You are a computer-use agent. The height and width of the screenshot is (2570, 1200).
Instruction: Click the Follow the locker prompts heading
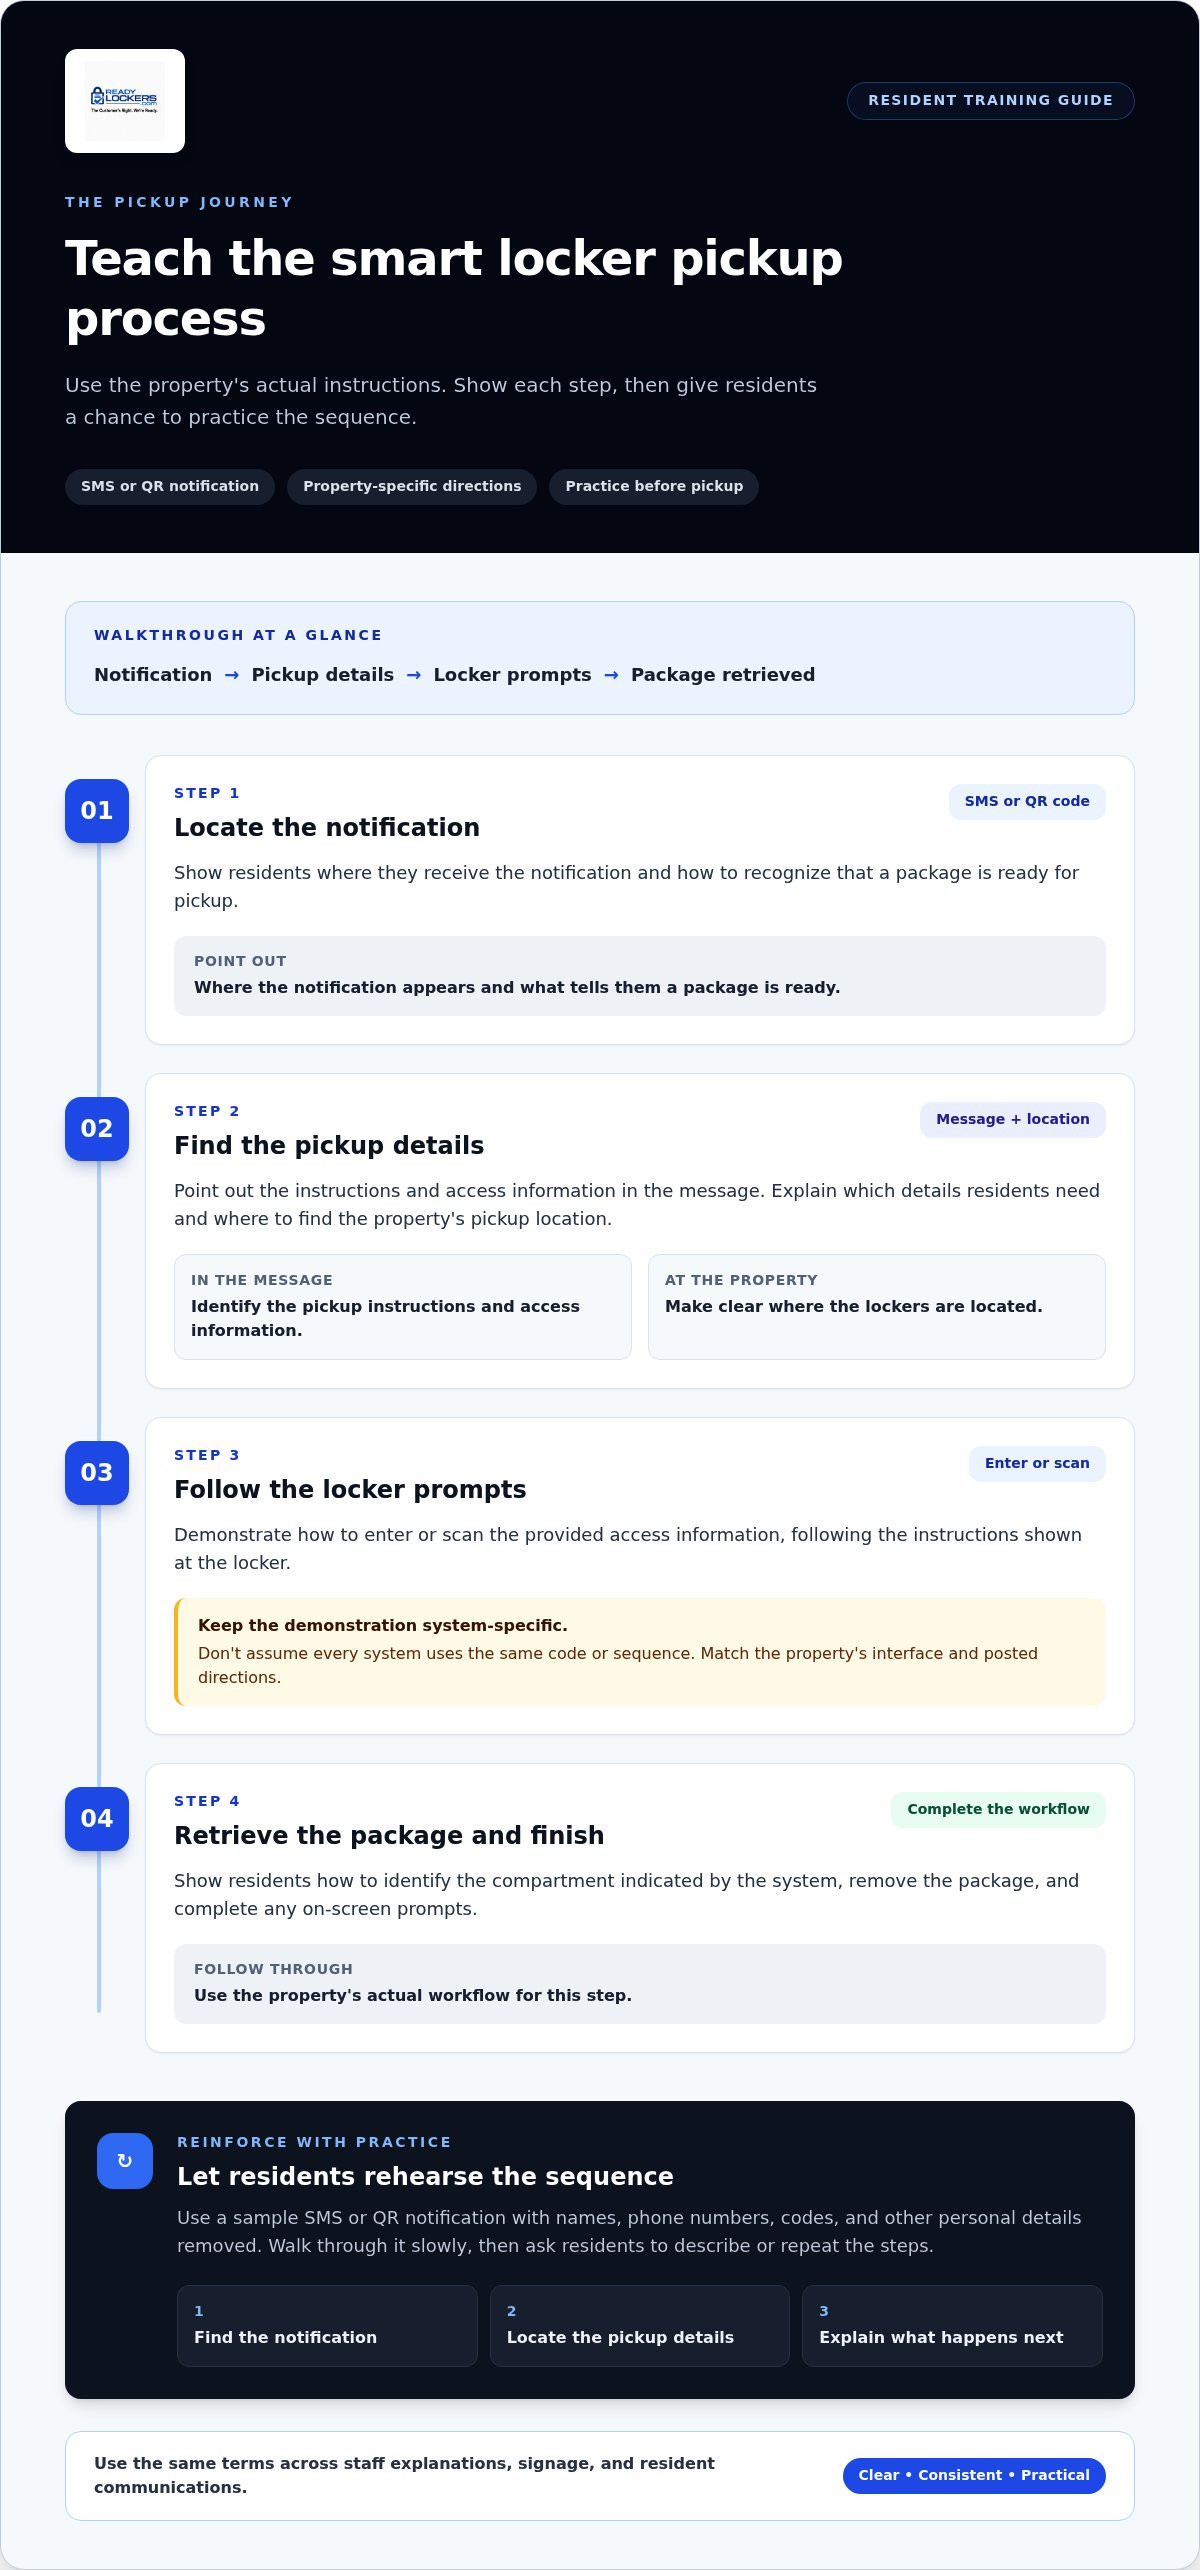click(x=350, y=1490)
